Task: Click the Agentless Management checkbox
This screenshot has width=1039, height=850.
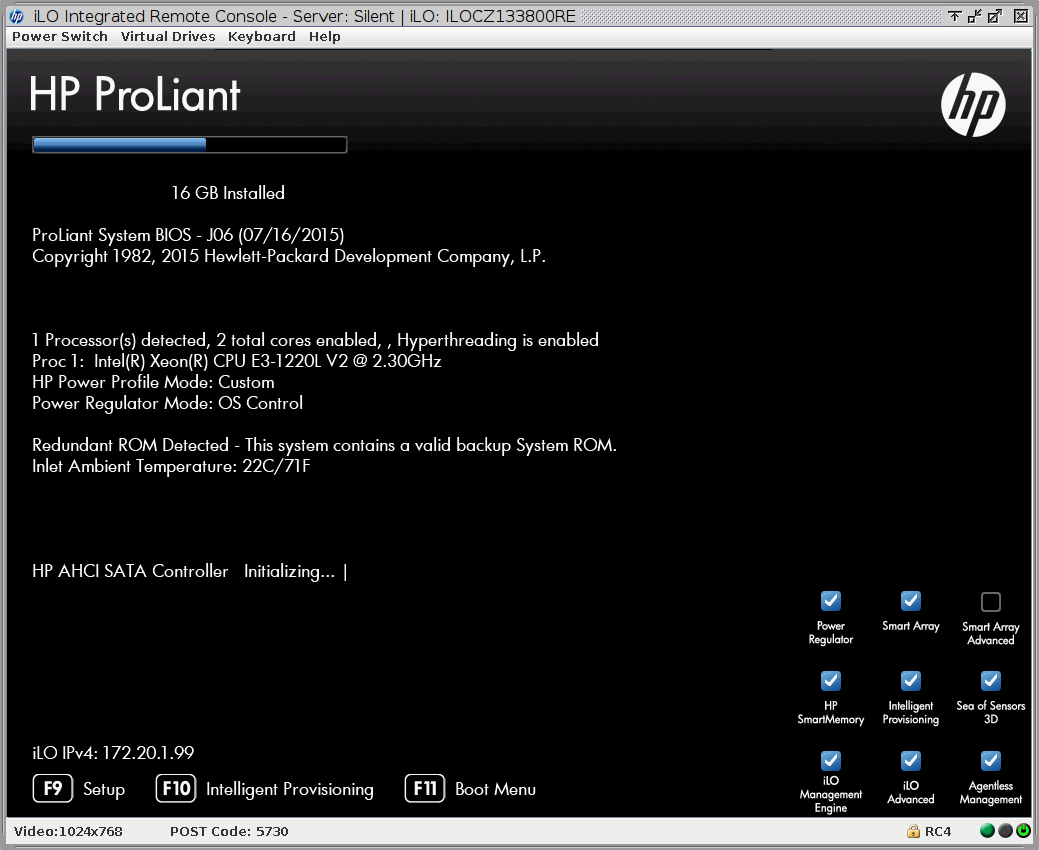Action: [991, 761]
